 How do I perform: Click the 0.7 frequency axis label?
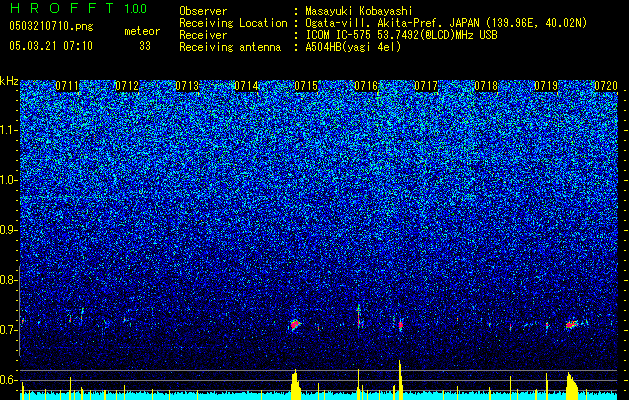[9, 330]
